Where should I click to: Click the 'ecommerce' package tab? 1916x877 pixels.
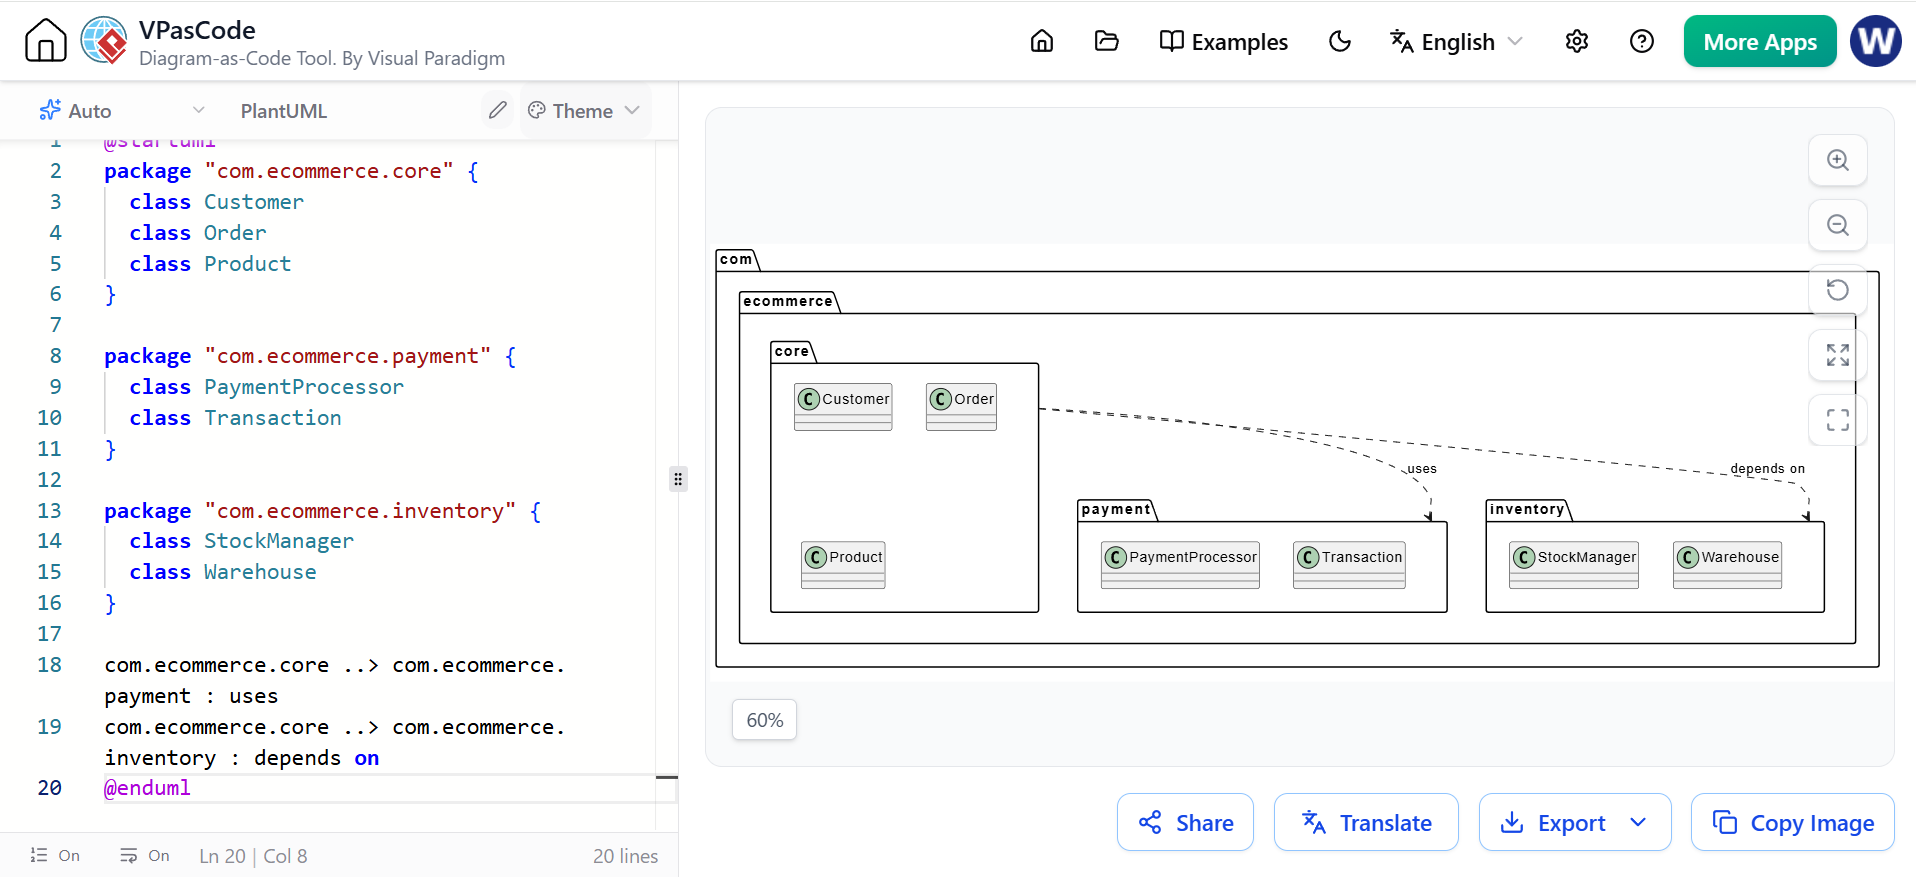click(x=788, y=302)
